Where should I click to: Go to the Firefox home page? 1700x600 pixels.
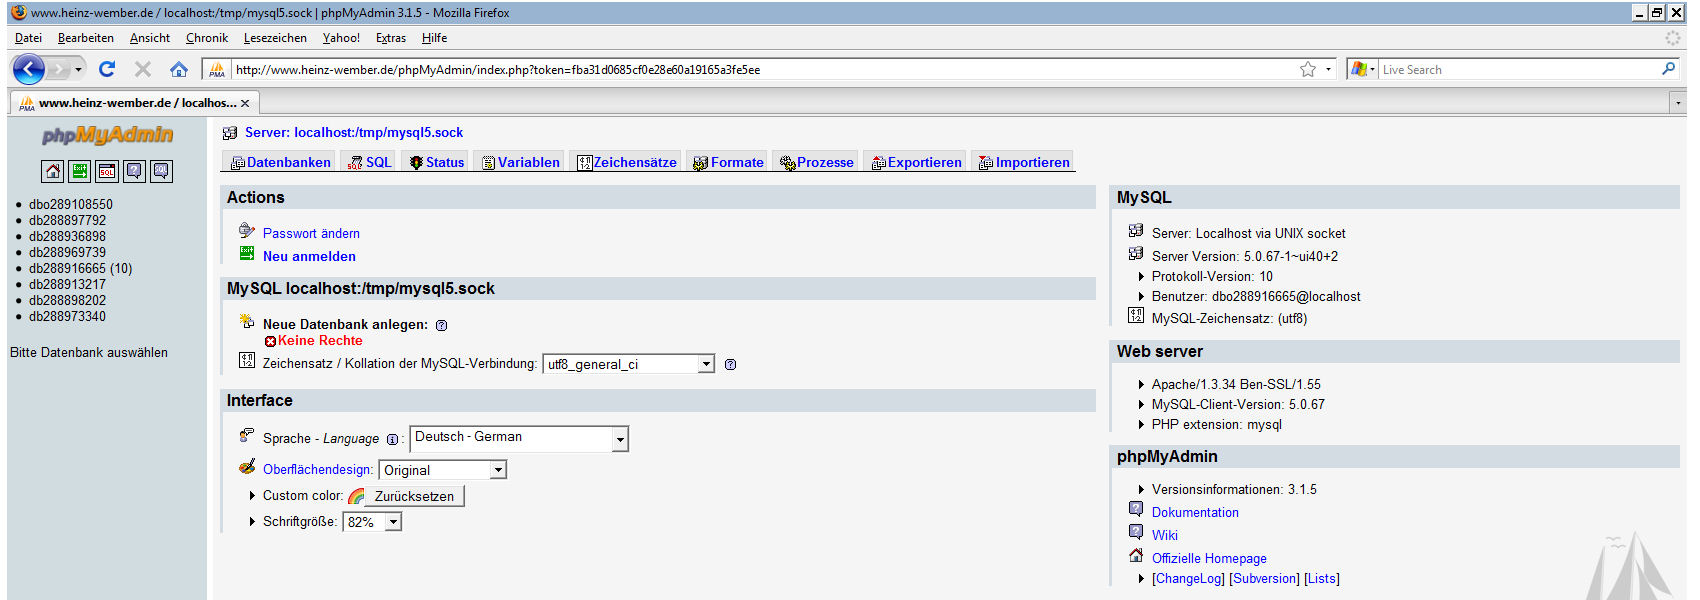[179, 69]
